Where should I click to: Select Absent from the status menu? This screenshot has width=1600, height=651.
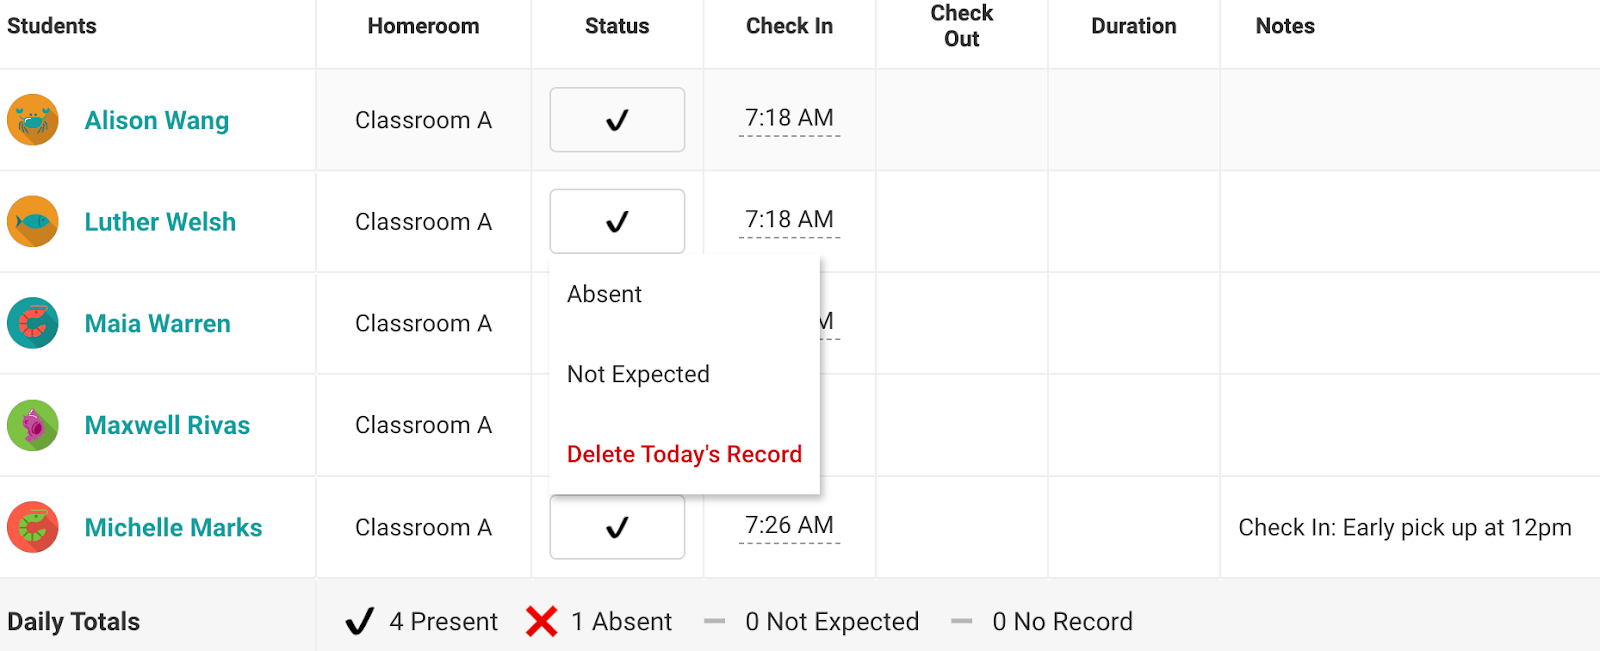click(604, 294)
